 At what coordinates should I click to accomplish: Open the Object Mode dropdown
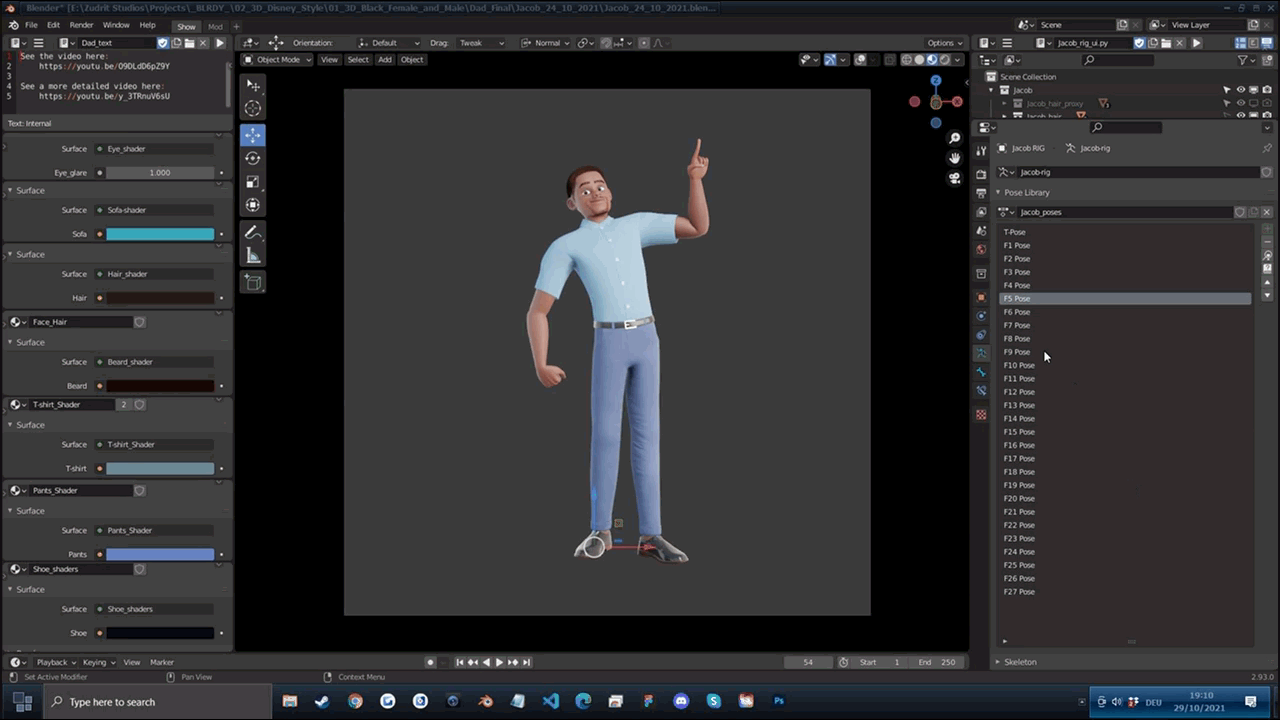click(277, 60)
